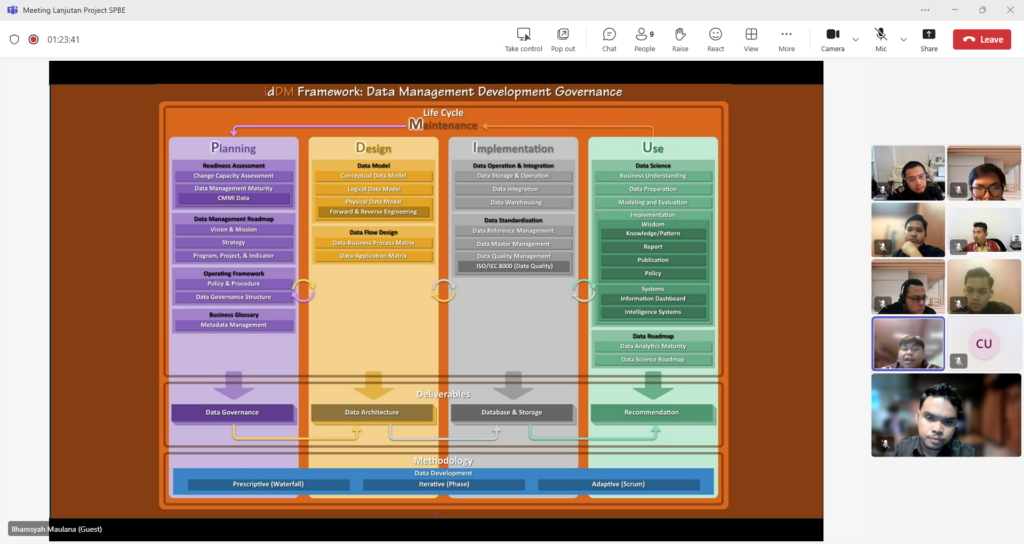1024x544 pixels.
Task: Pop out the shared content window
Action: click(563, 39)
